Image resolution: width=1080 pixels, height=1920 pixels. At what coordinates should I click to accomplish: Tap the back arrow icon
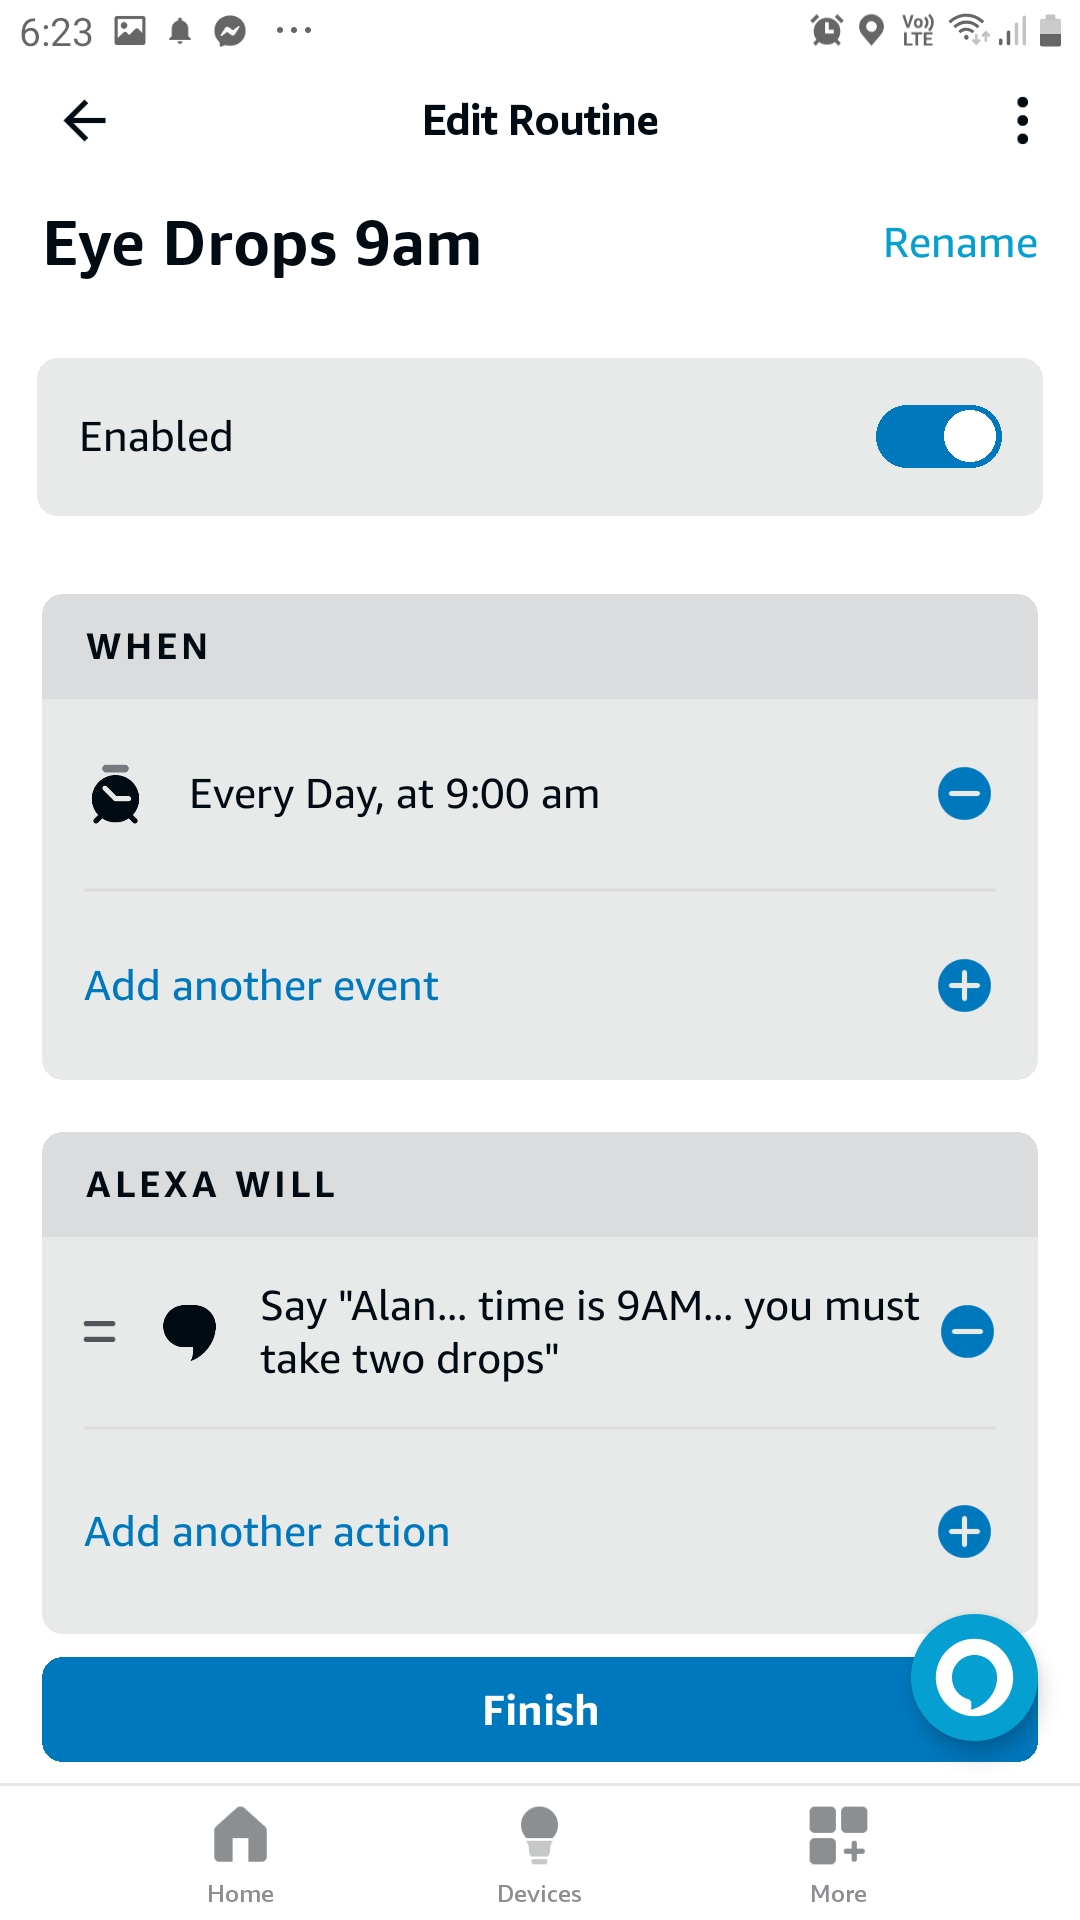pos(85,121)
